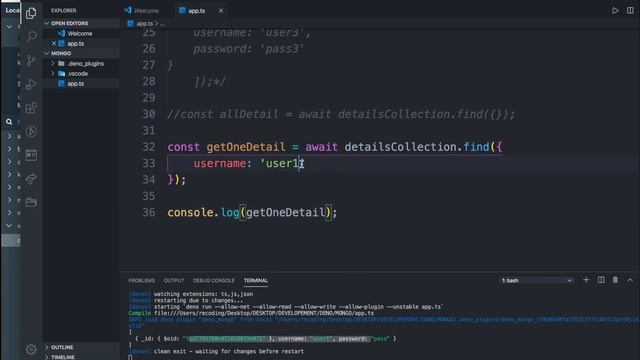
Task: Open the Debug Console panel tab
Action: tap(213, 280)
